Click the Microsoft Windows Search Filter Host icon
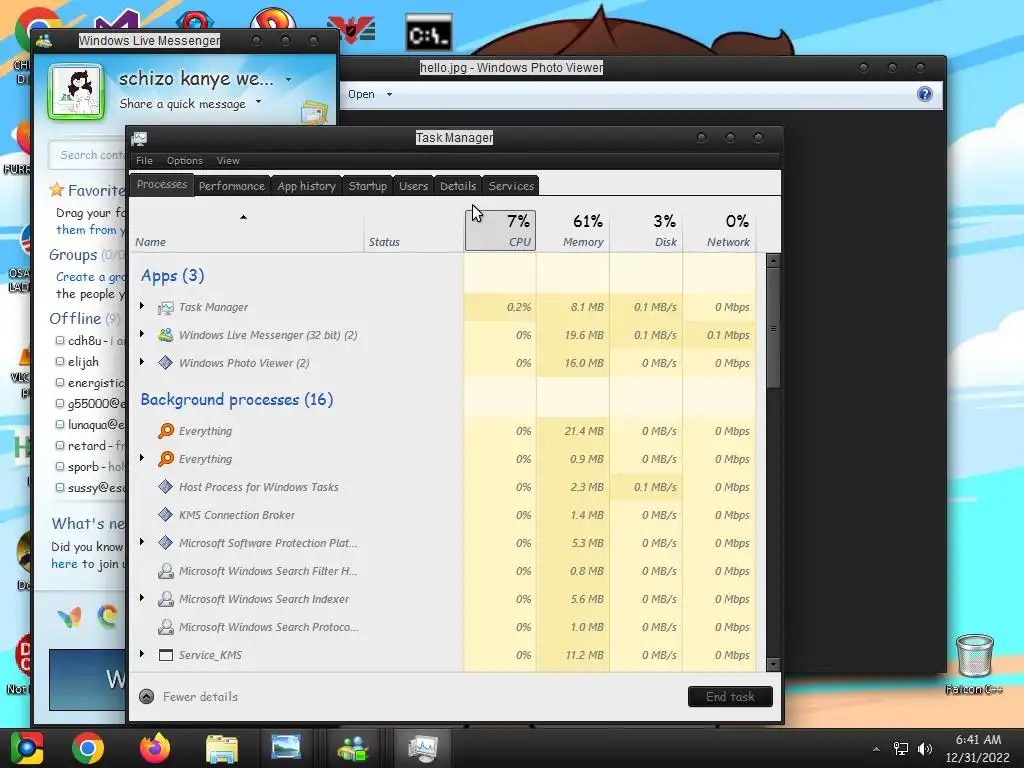This screenshot has height=768, width=1024. pyautogui.click(x=166, y=571)
